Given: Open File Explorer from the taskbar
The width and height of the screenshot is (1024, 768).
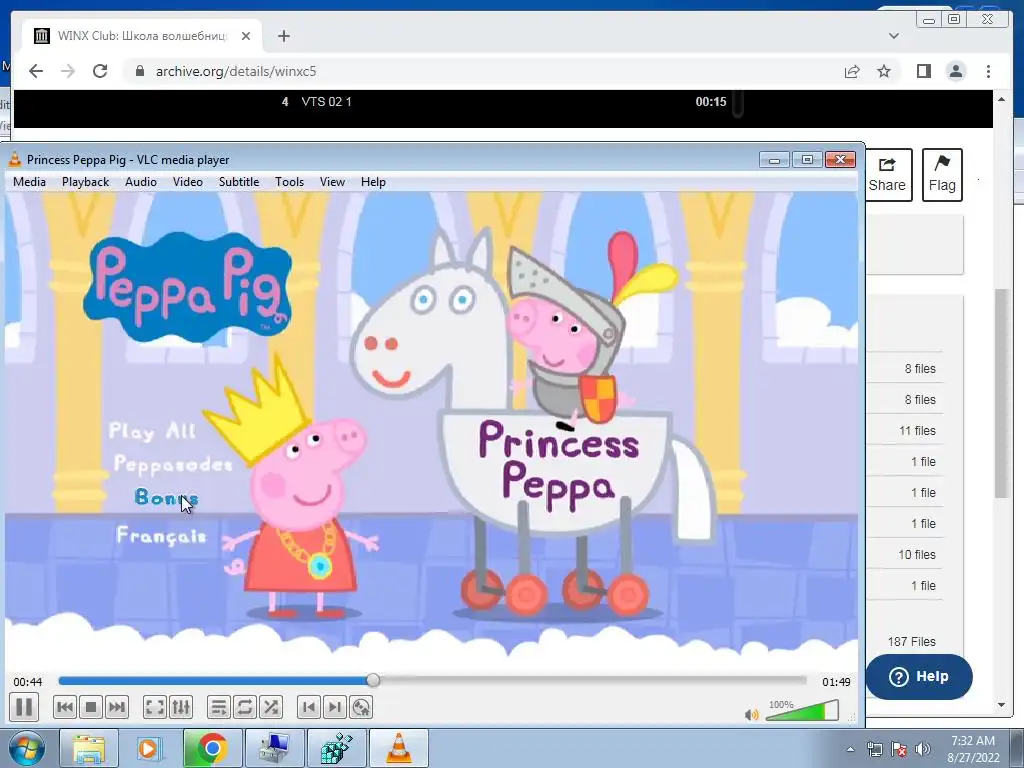Looking at the screenshot, I should (89, 748).
